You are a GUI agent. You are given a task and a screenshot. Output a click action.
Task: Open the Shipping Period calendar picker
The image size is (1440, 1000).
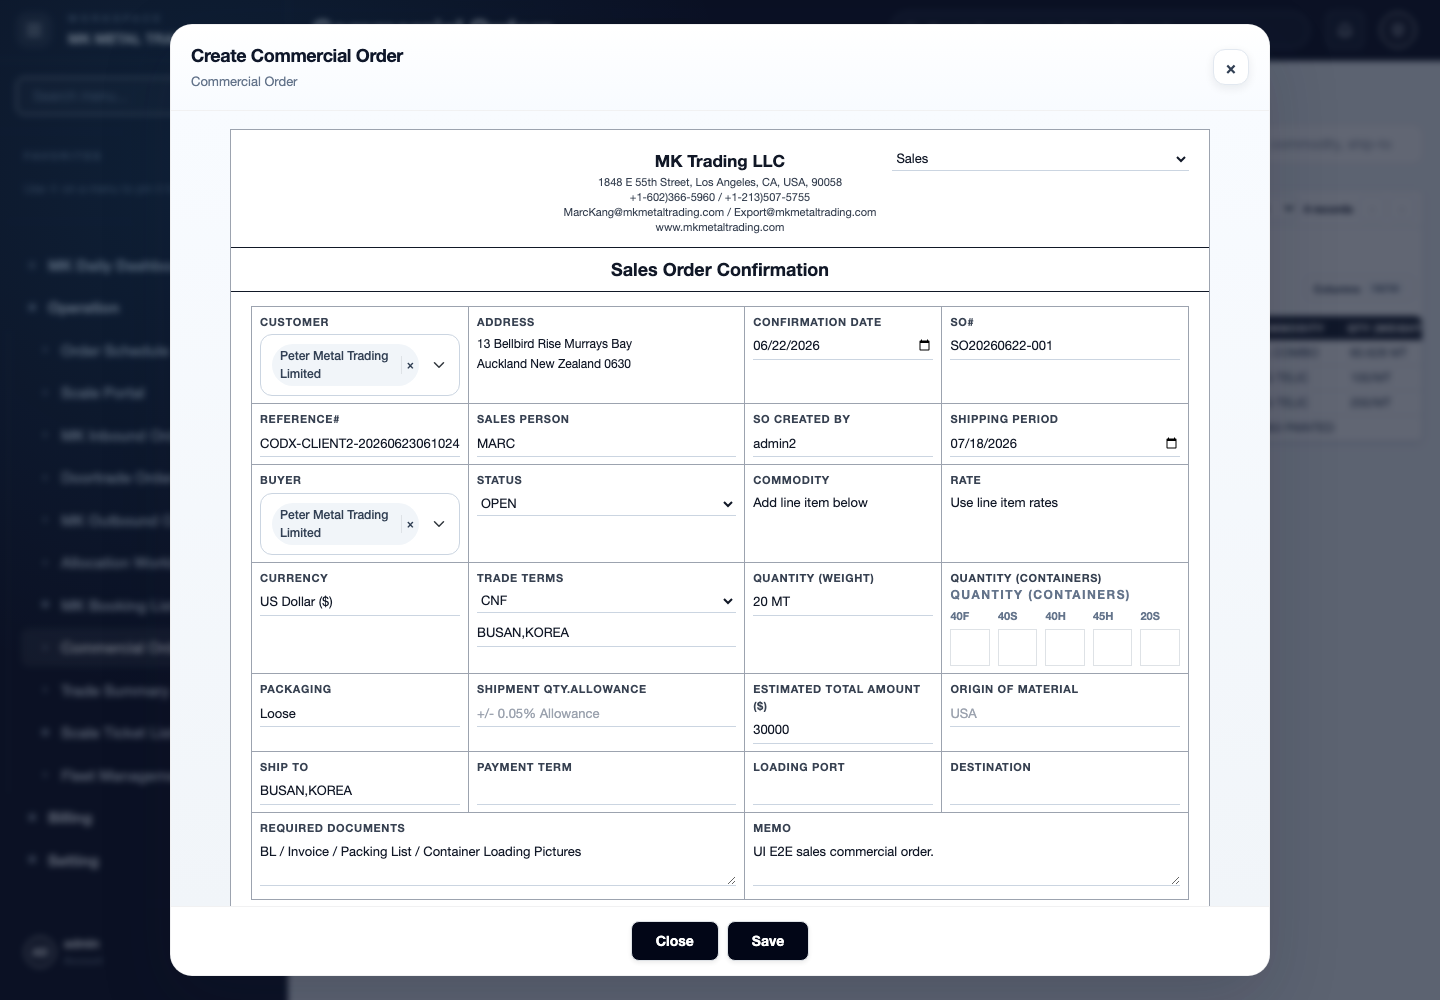pos(1171,444)
